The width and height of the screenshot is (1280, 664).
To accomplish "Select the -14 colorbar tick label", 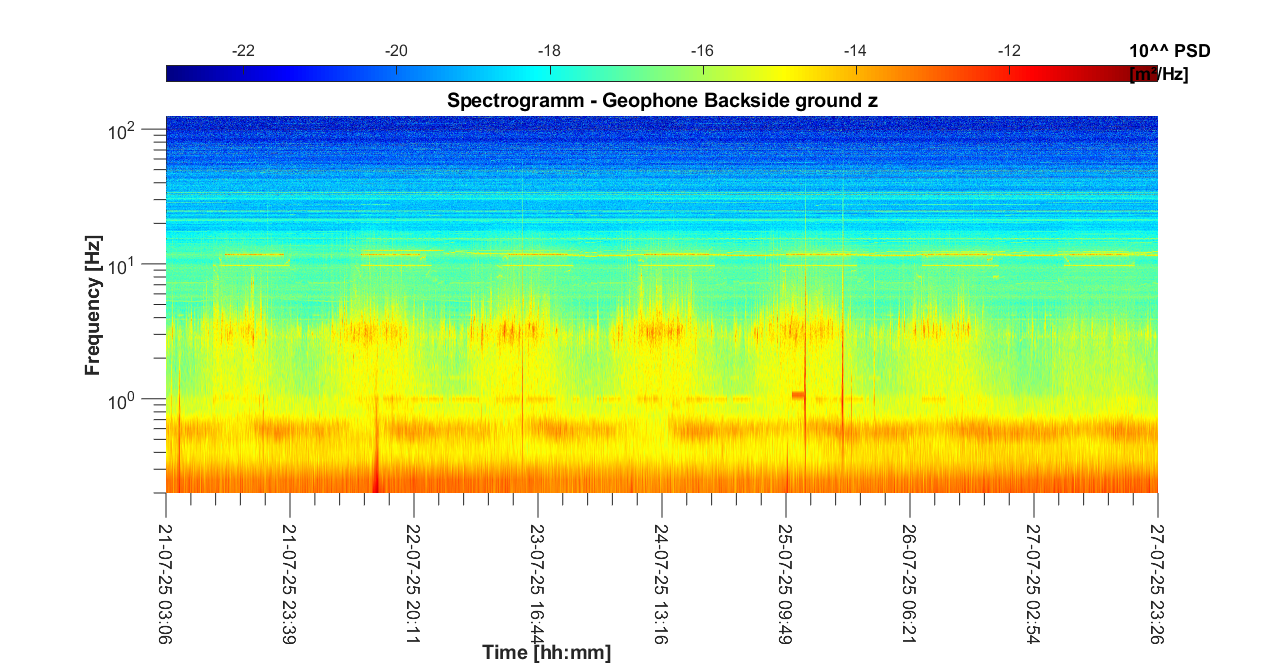I will 855,51.
